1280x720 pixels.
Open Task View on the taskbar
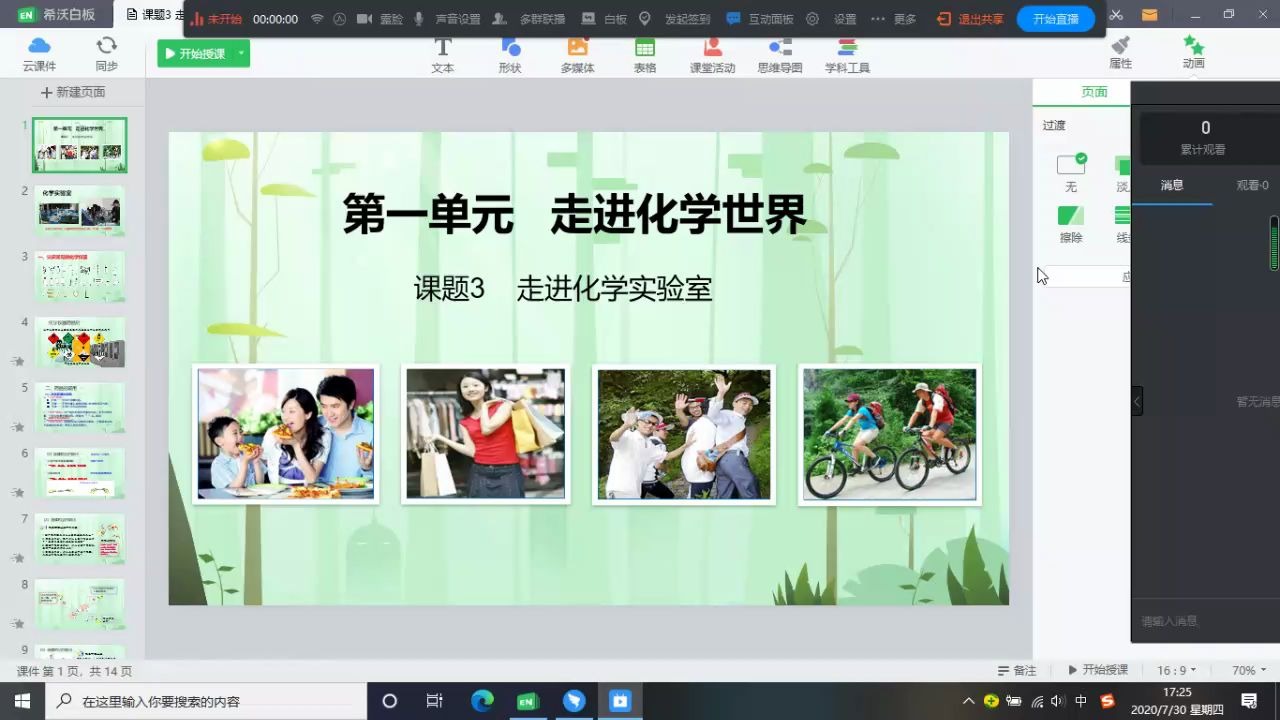(x=434, y=701)
